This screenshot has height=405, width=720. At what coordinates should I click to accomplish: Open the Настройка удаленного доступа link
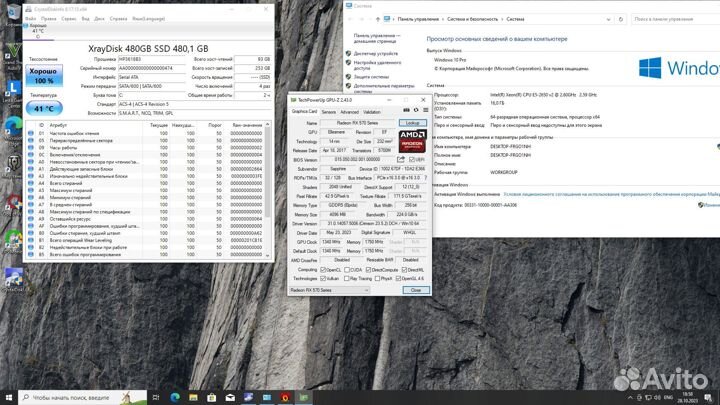click(377, 65)
